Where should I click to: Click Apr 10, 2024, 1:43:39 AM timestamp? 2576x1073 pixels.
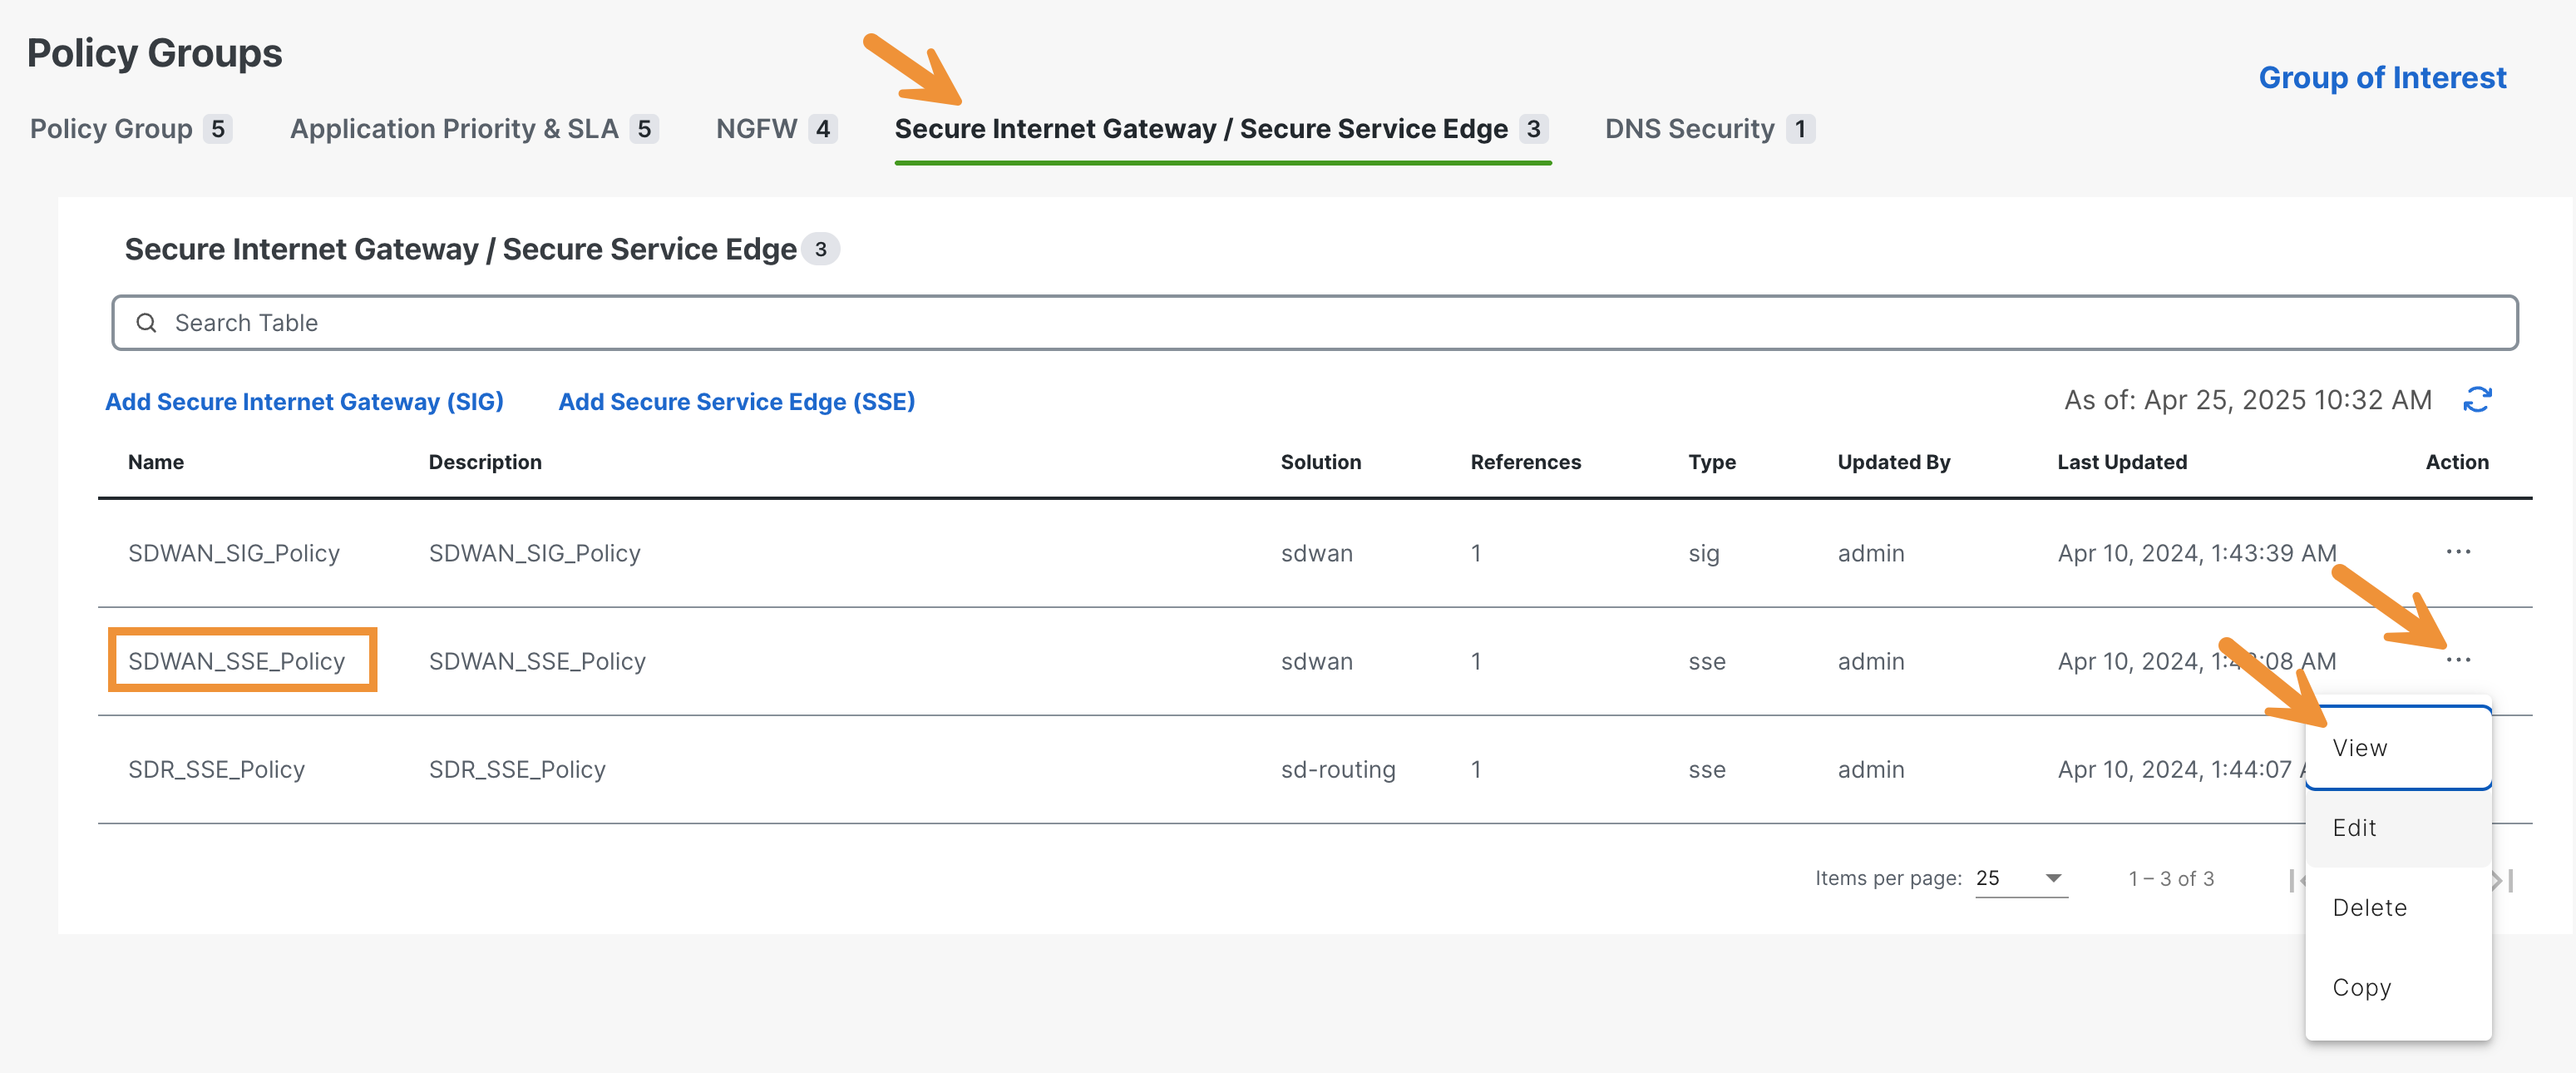[2197, 553]
